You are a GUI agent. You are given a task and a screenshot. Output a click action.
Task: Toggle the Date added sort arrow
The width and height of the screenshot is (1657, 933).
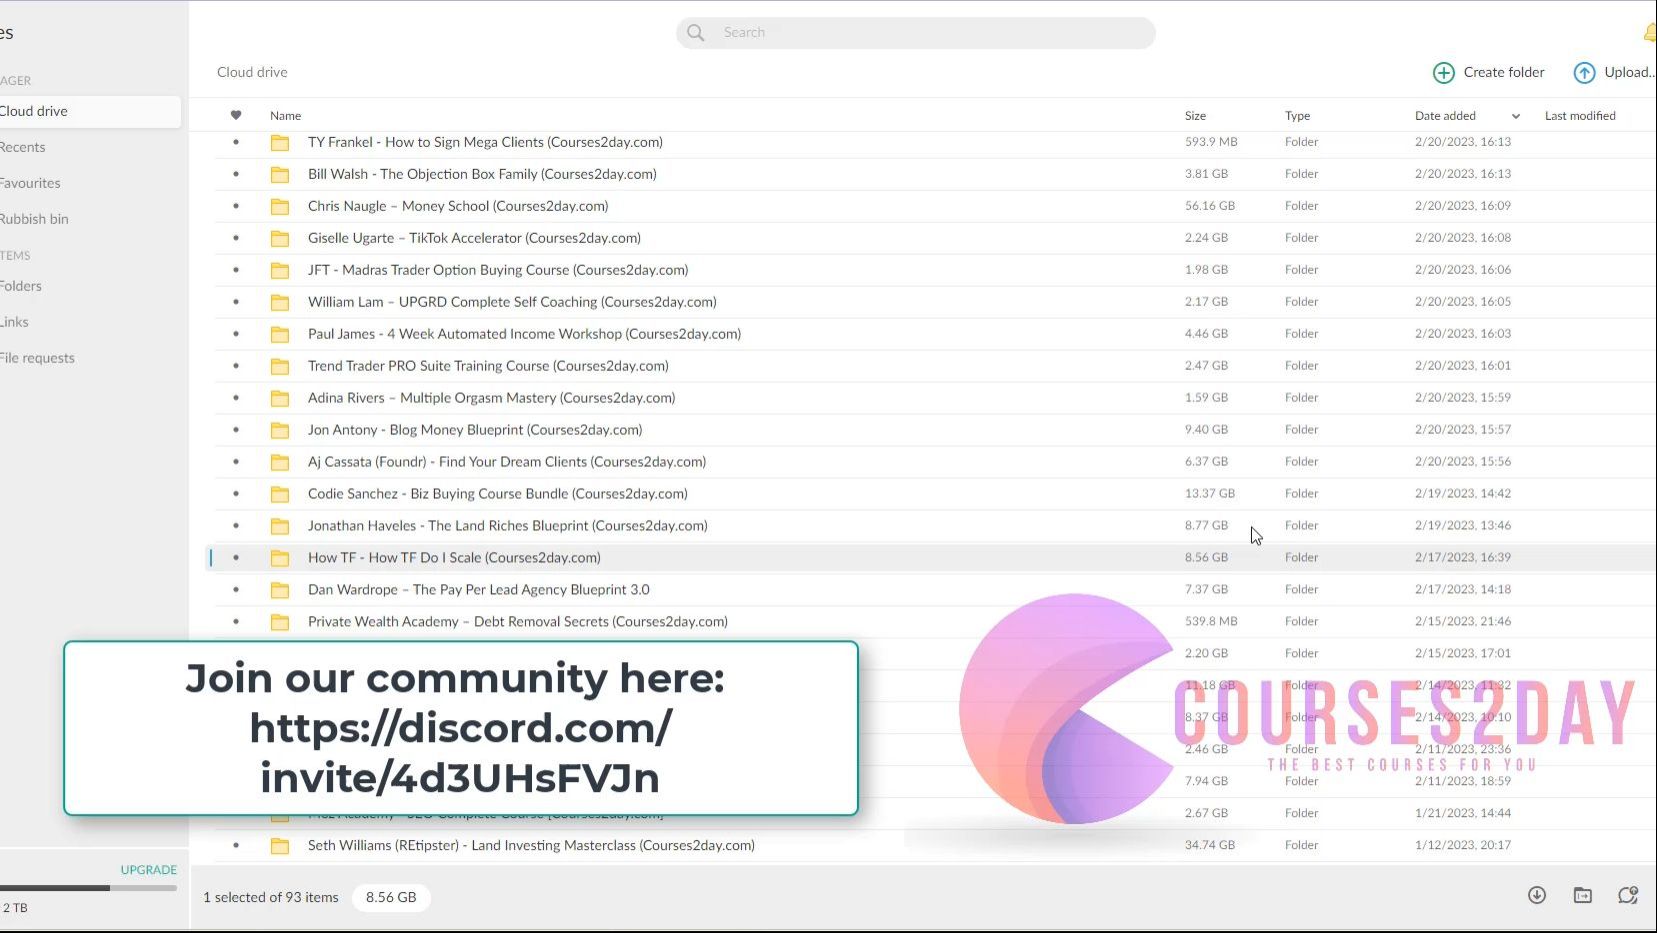click(1516, 116)
